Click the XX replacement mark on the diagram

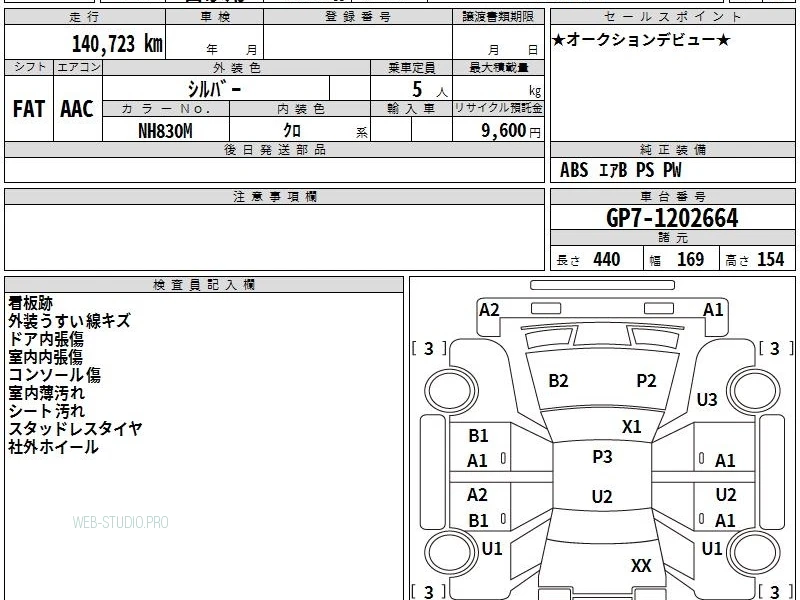coord(641,565)
